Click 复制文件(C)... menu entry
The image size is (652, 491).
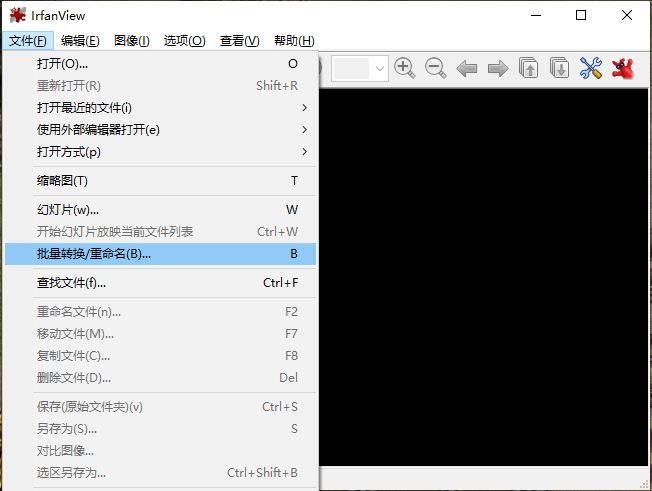161,356
